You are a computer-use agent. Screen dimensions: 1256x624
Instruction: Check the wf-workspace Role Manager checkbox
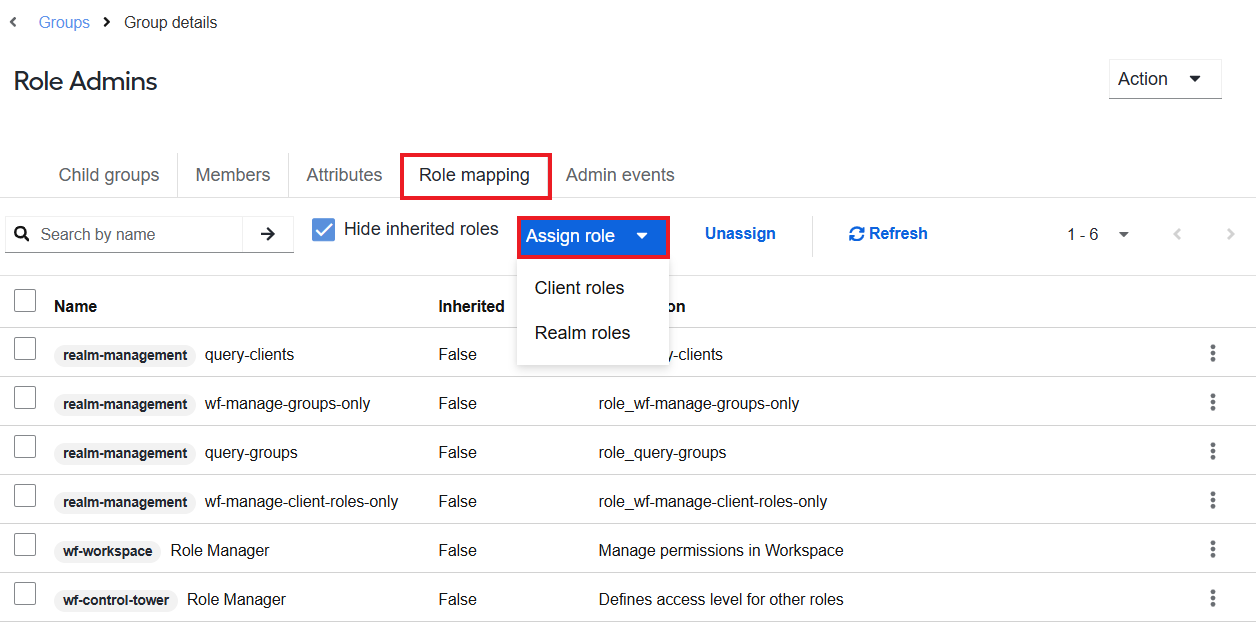coord(25,545)
